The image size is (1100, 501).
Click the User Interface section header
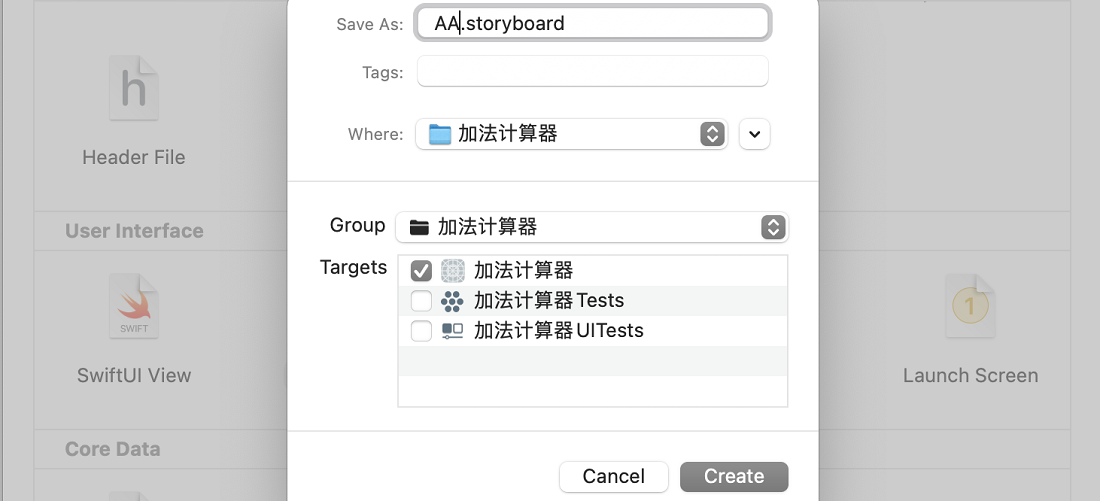(134, 231)
